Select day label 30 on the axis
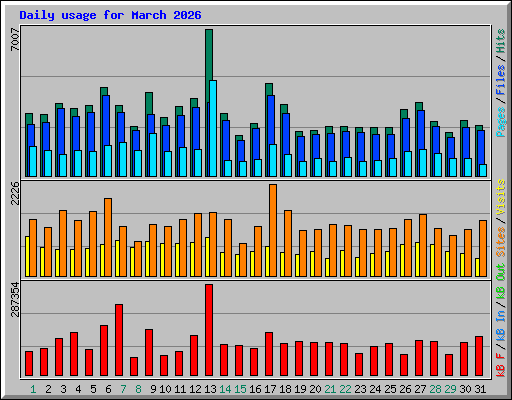The image size is (512, 400). [465, 389]
